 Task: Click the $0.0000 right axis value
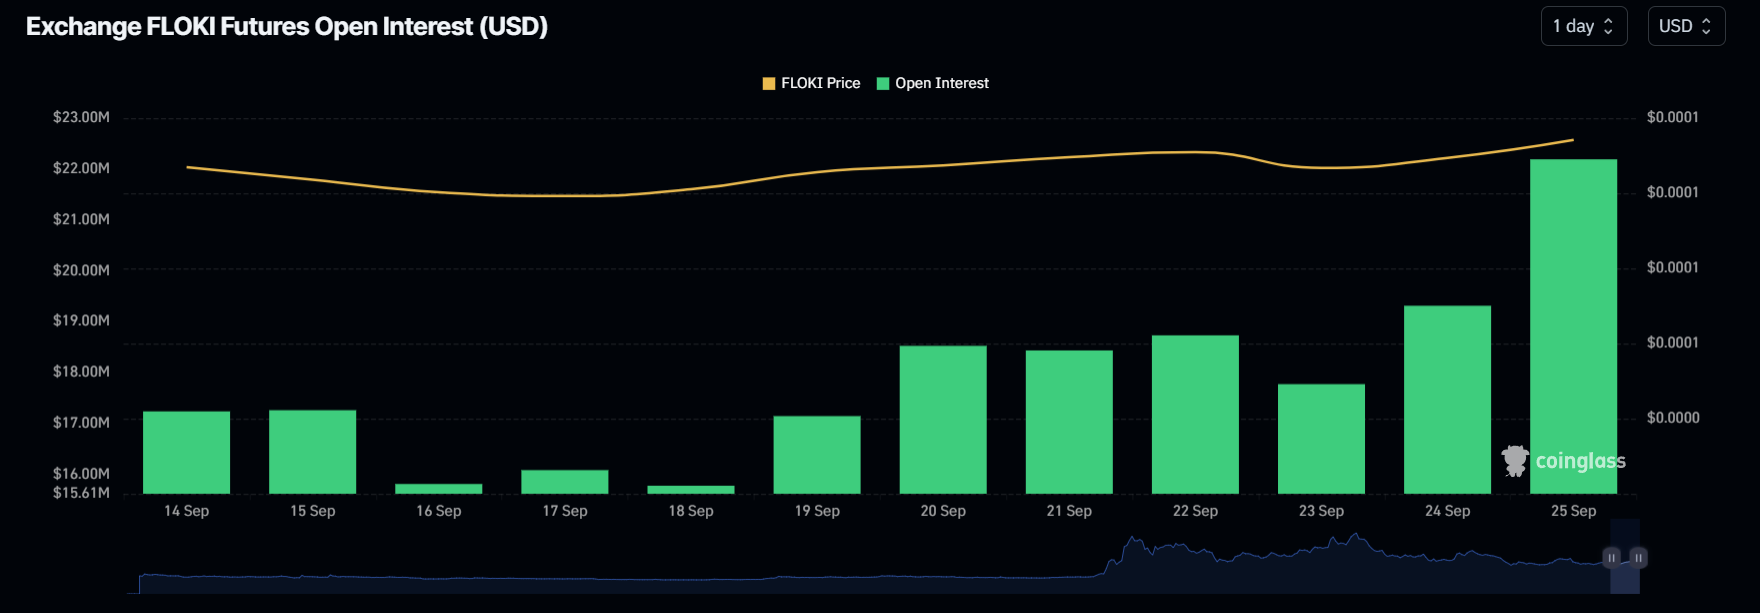pos(1672,418)
